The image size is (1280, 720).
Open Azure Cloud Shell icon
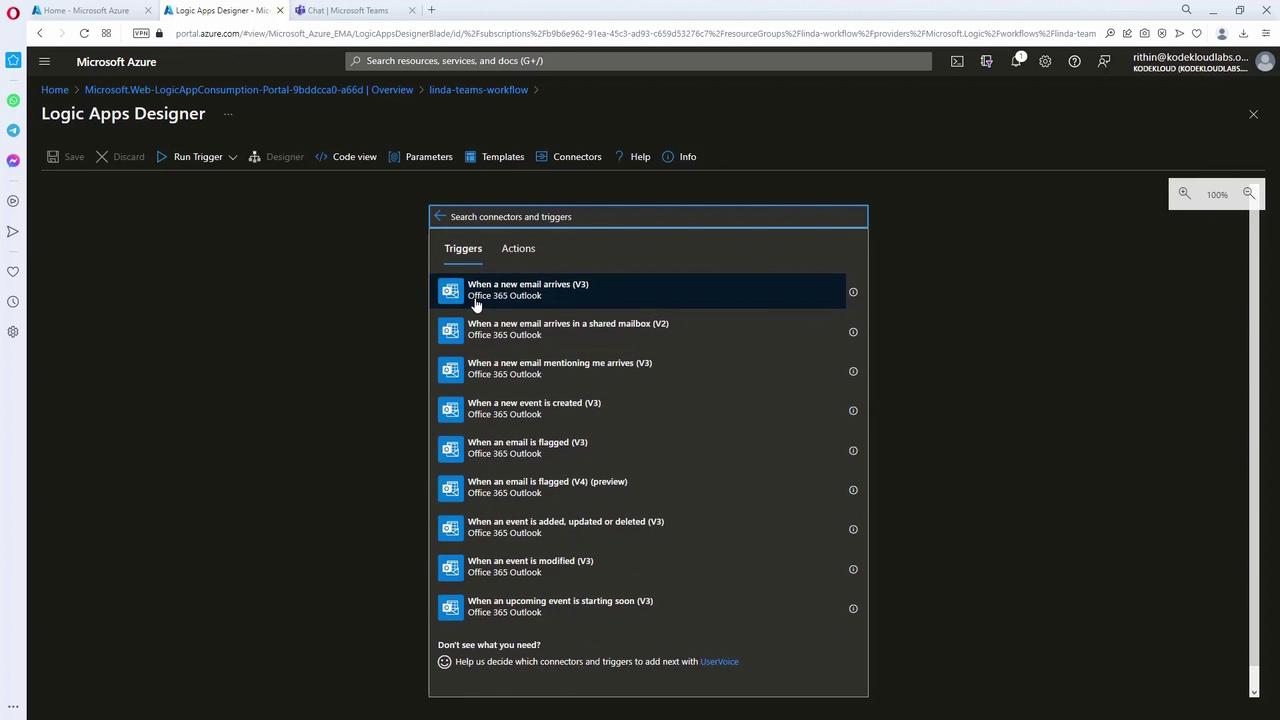pyautogui.click(x=957, y=61)
